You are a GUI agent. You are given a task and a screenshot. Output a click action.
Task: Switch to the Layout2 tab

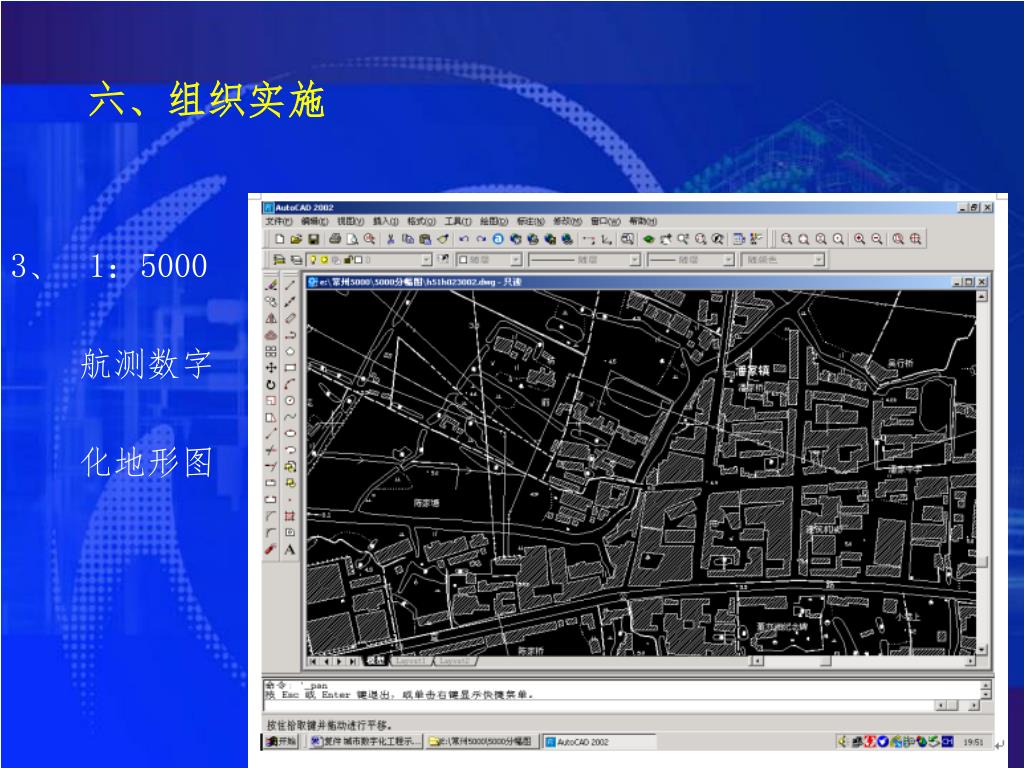(x=454, y=662)
